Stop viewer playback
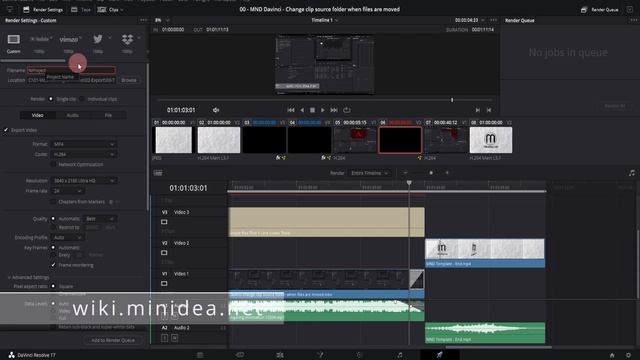This screenshot has width=640, height=360. (312, 110)
